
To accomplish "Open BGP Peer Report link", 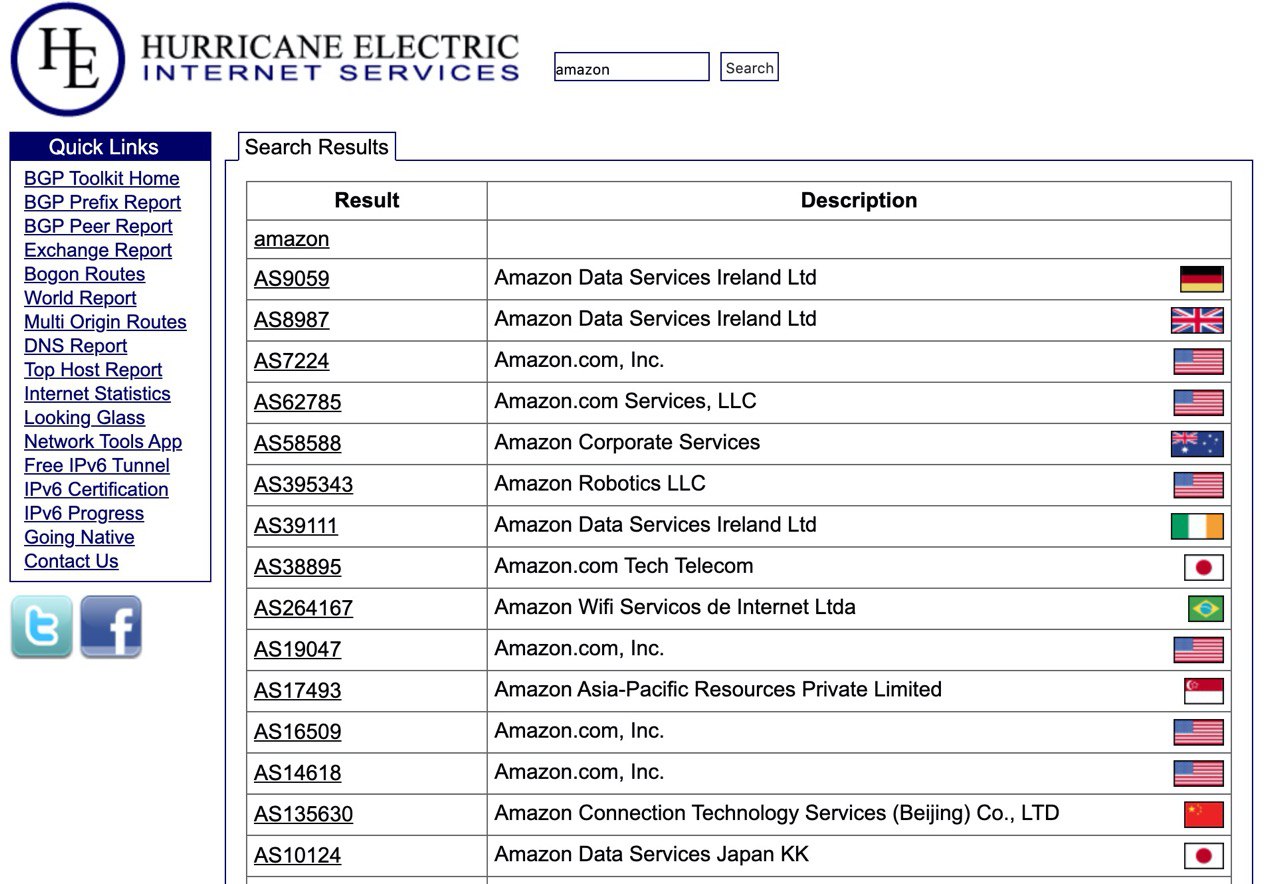I will (x=98, y=226).
